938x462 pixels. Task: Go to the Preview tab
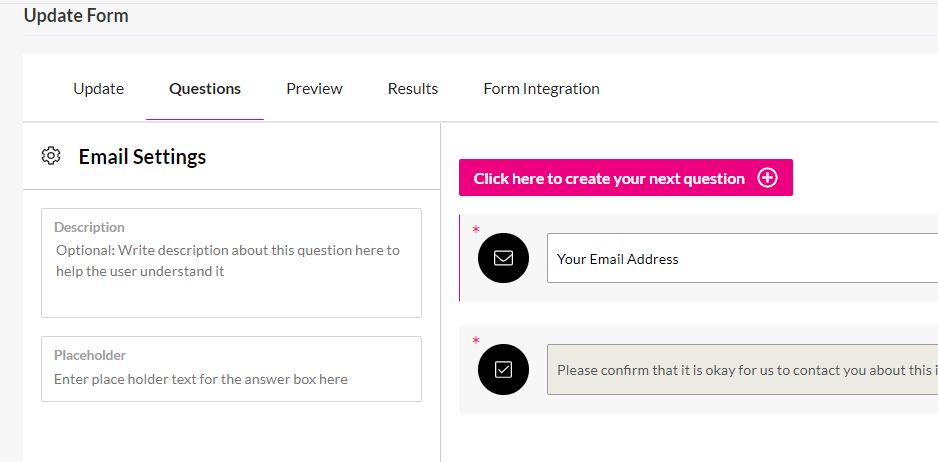[314, 89]
